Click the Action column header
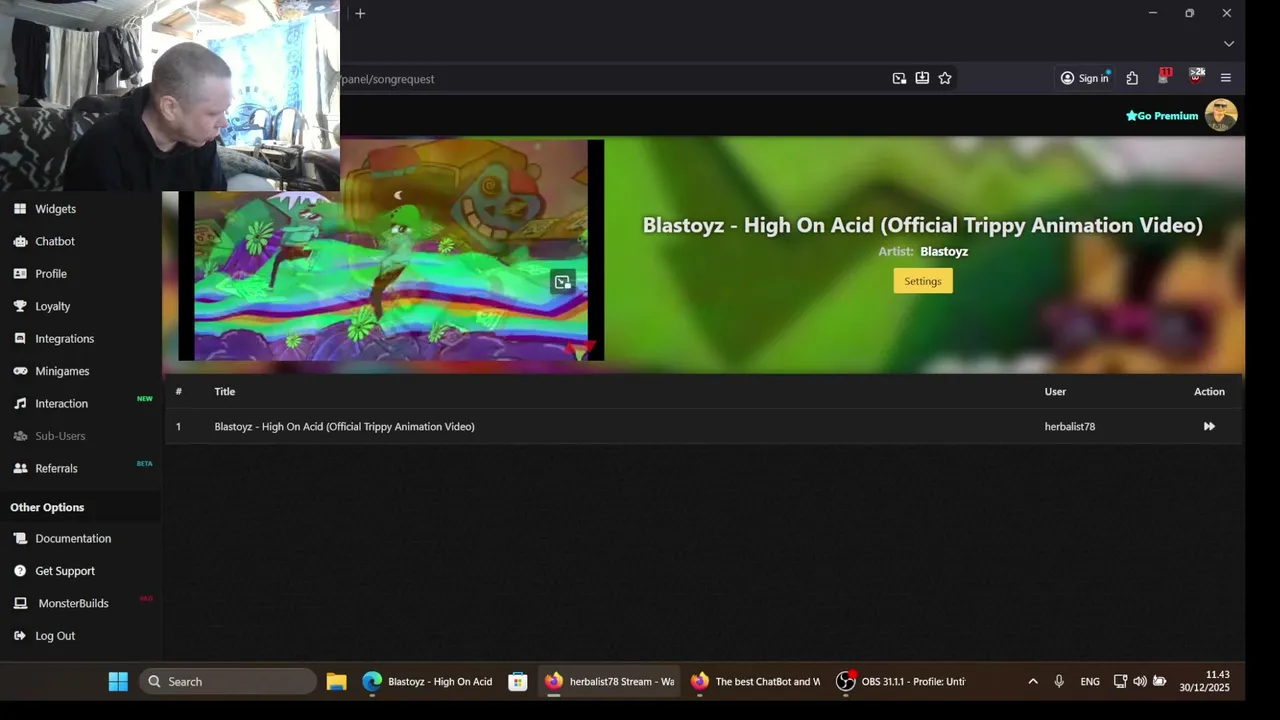 [1209, 392]
